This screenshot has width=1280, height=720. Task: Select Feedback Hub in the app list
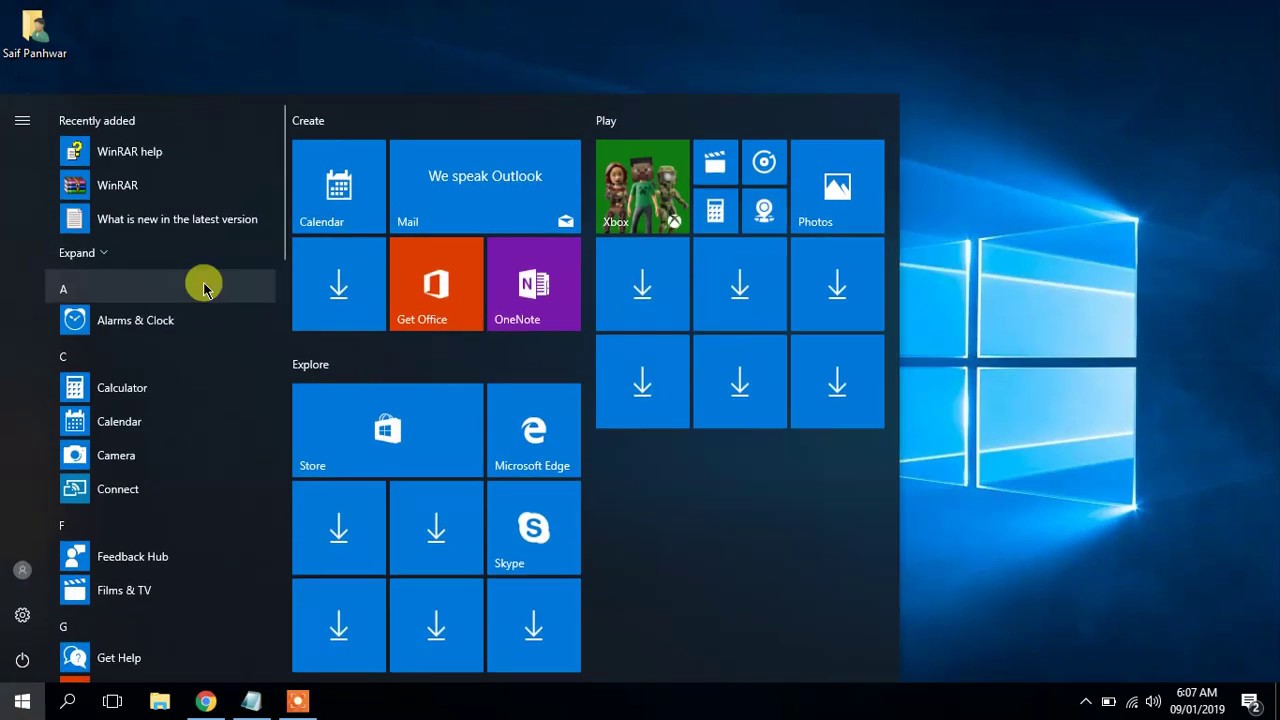tap(132, 556)
